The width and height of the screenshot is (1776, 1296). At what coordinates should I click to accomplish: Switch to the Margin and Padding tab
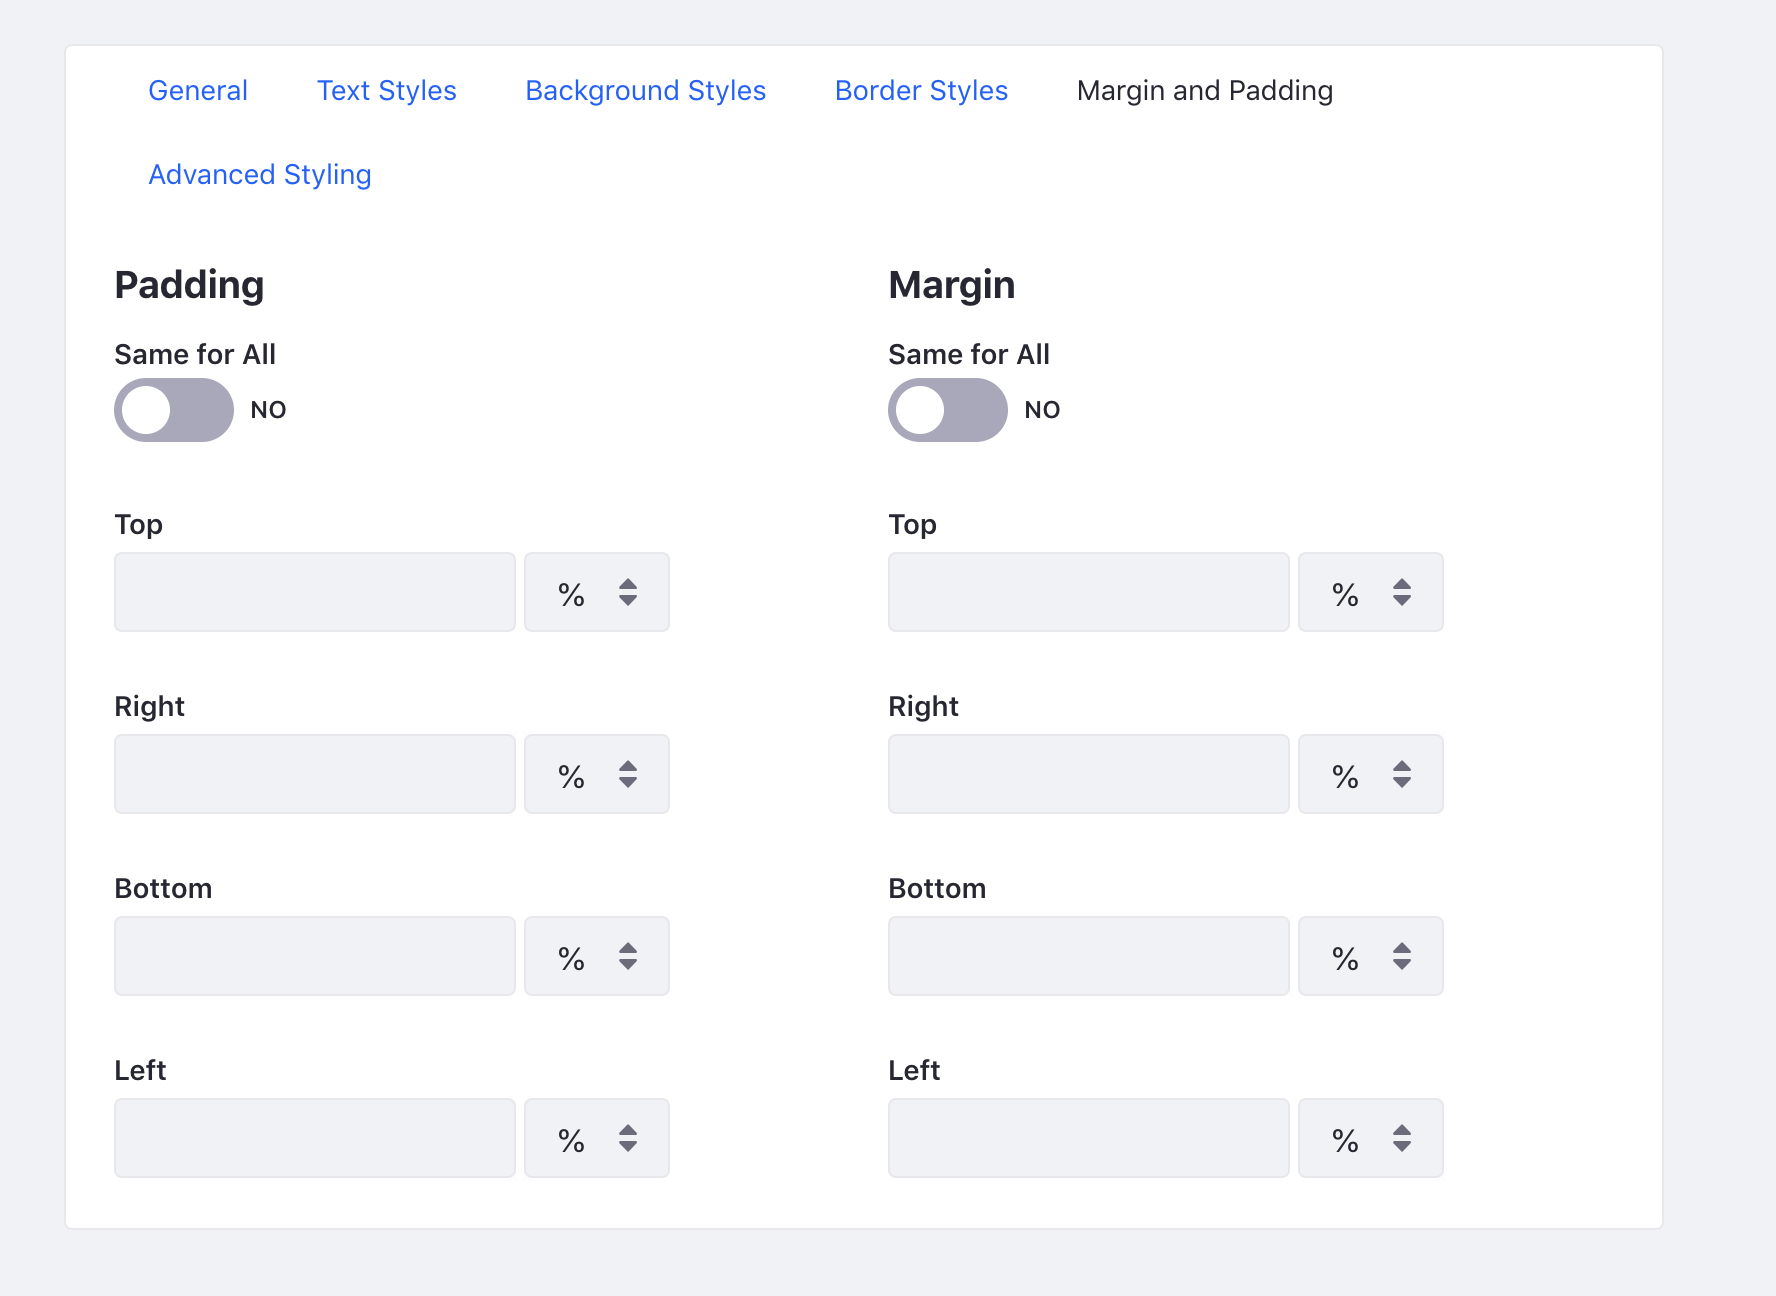click(1204, 90)
